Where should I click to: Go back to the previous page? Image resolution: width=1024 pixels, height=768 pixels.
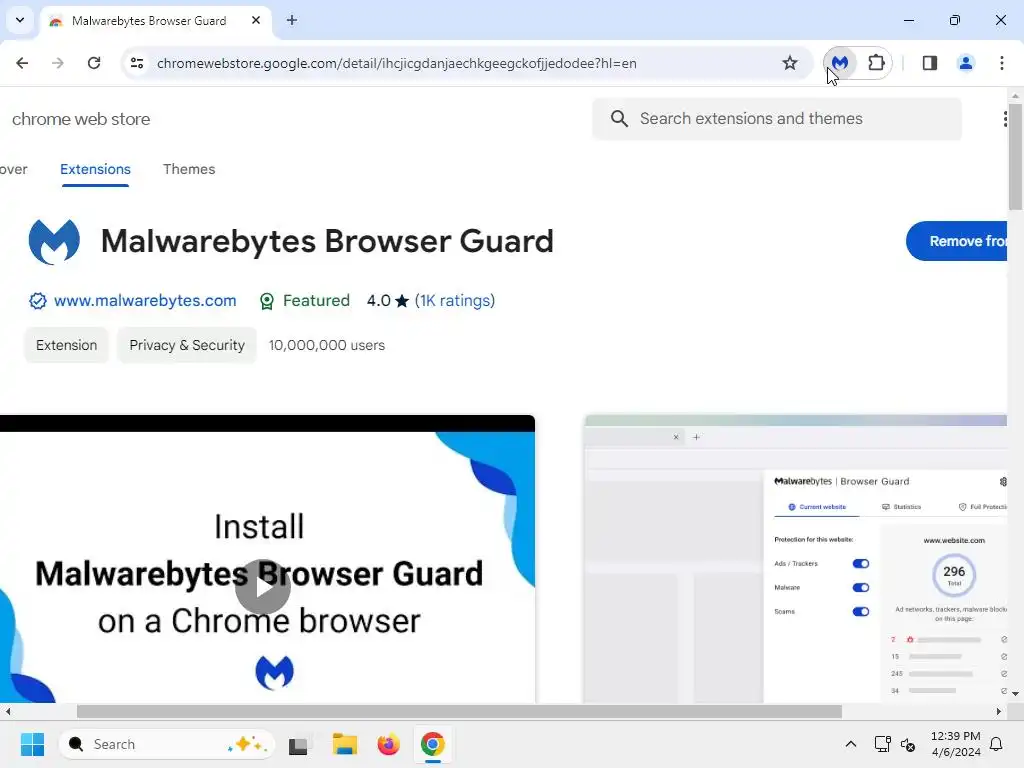point(22,63)
